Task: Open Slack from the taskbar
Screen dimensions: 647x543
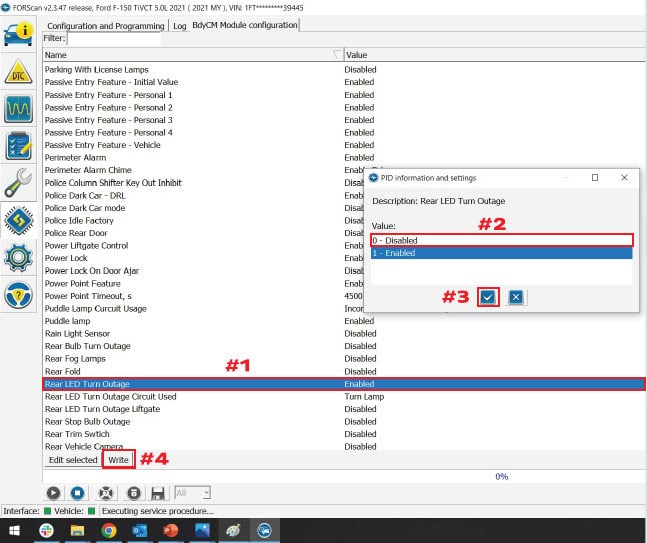Action: (x=46, y=531)
